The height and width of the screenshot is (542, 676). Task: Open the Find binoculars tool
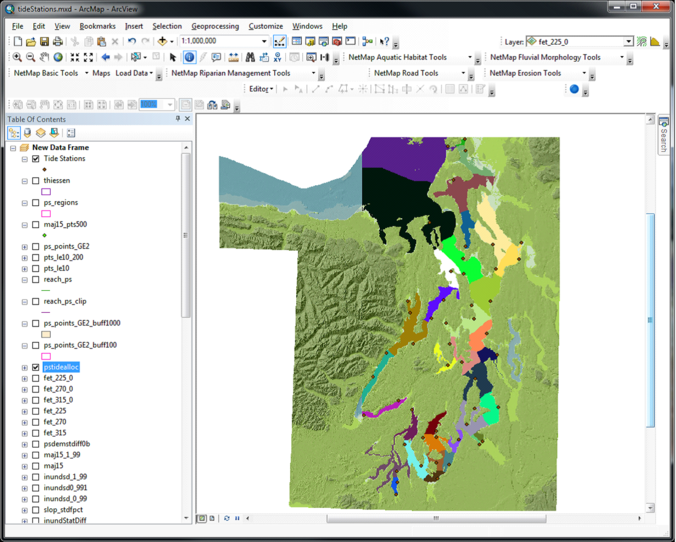[x=250, y=58]
